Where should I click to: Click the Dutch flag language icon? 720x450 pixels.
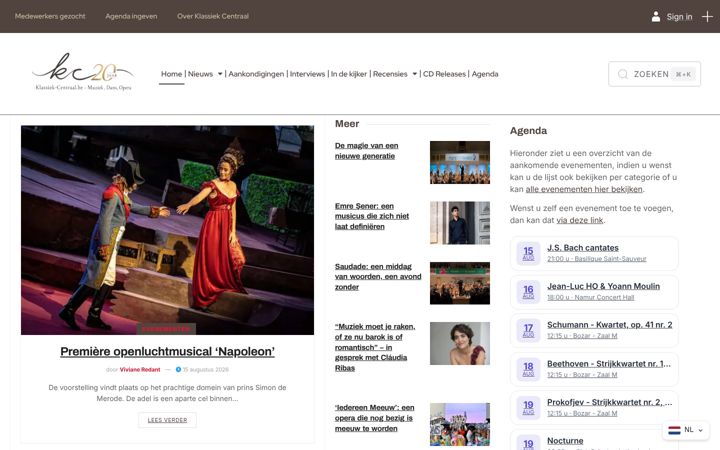coord(674,430)
